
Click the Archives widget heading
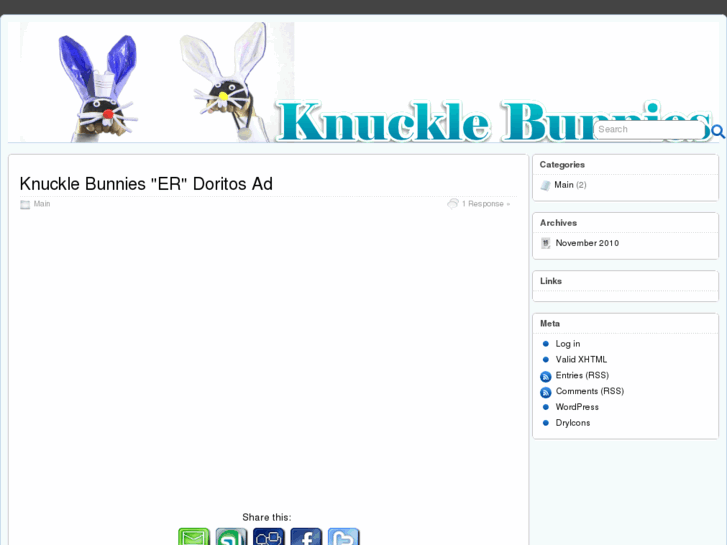point(558,223)
